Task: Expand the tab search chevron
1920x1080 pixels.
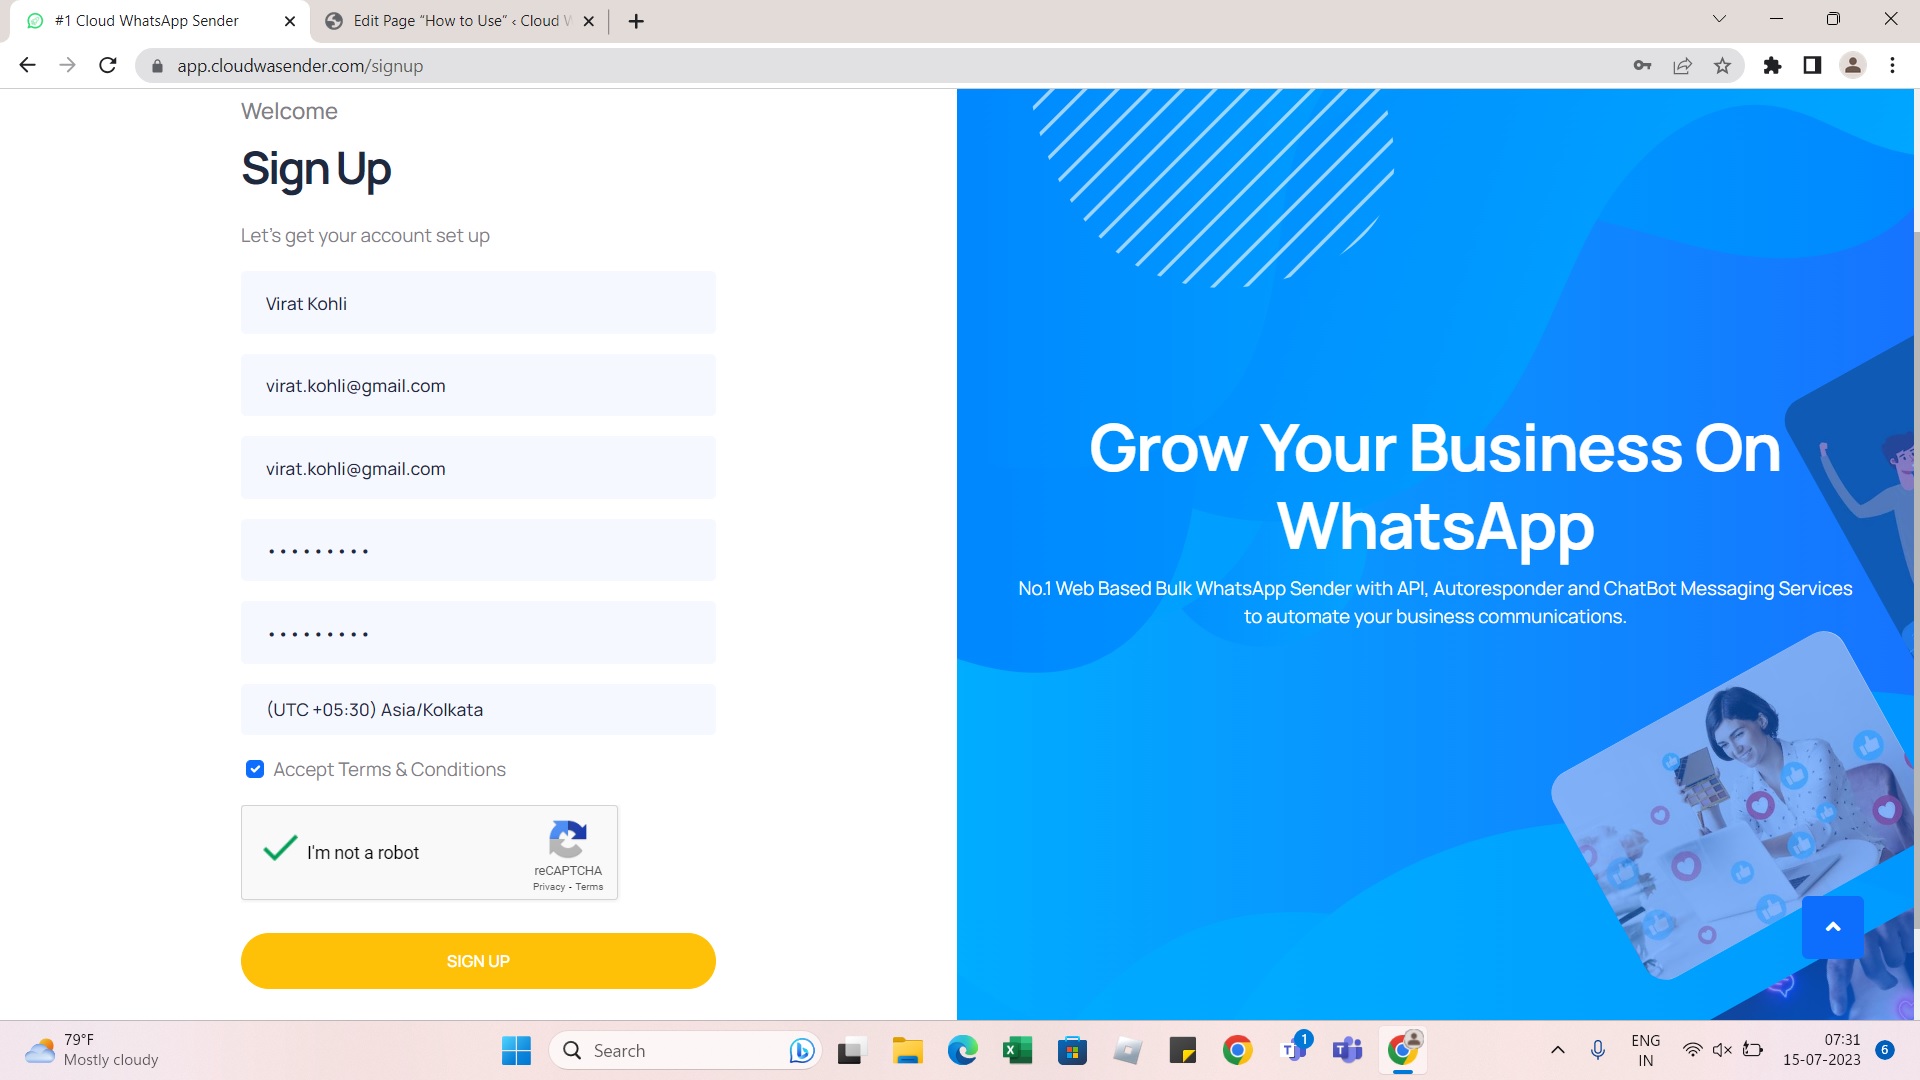Action: pyautogui.click(x=1720, y=19)
